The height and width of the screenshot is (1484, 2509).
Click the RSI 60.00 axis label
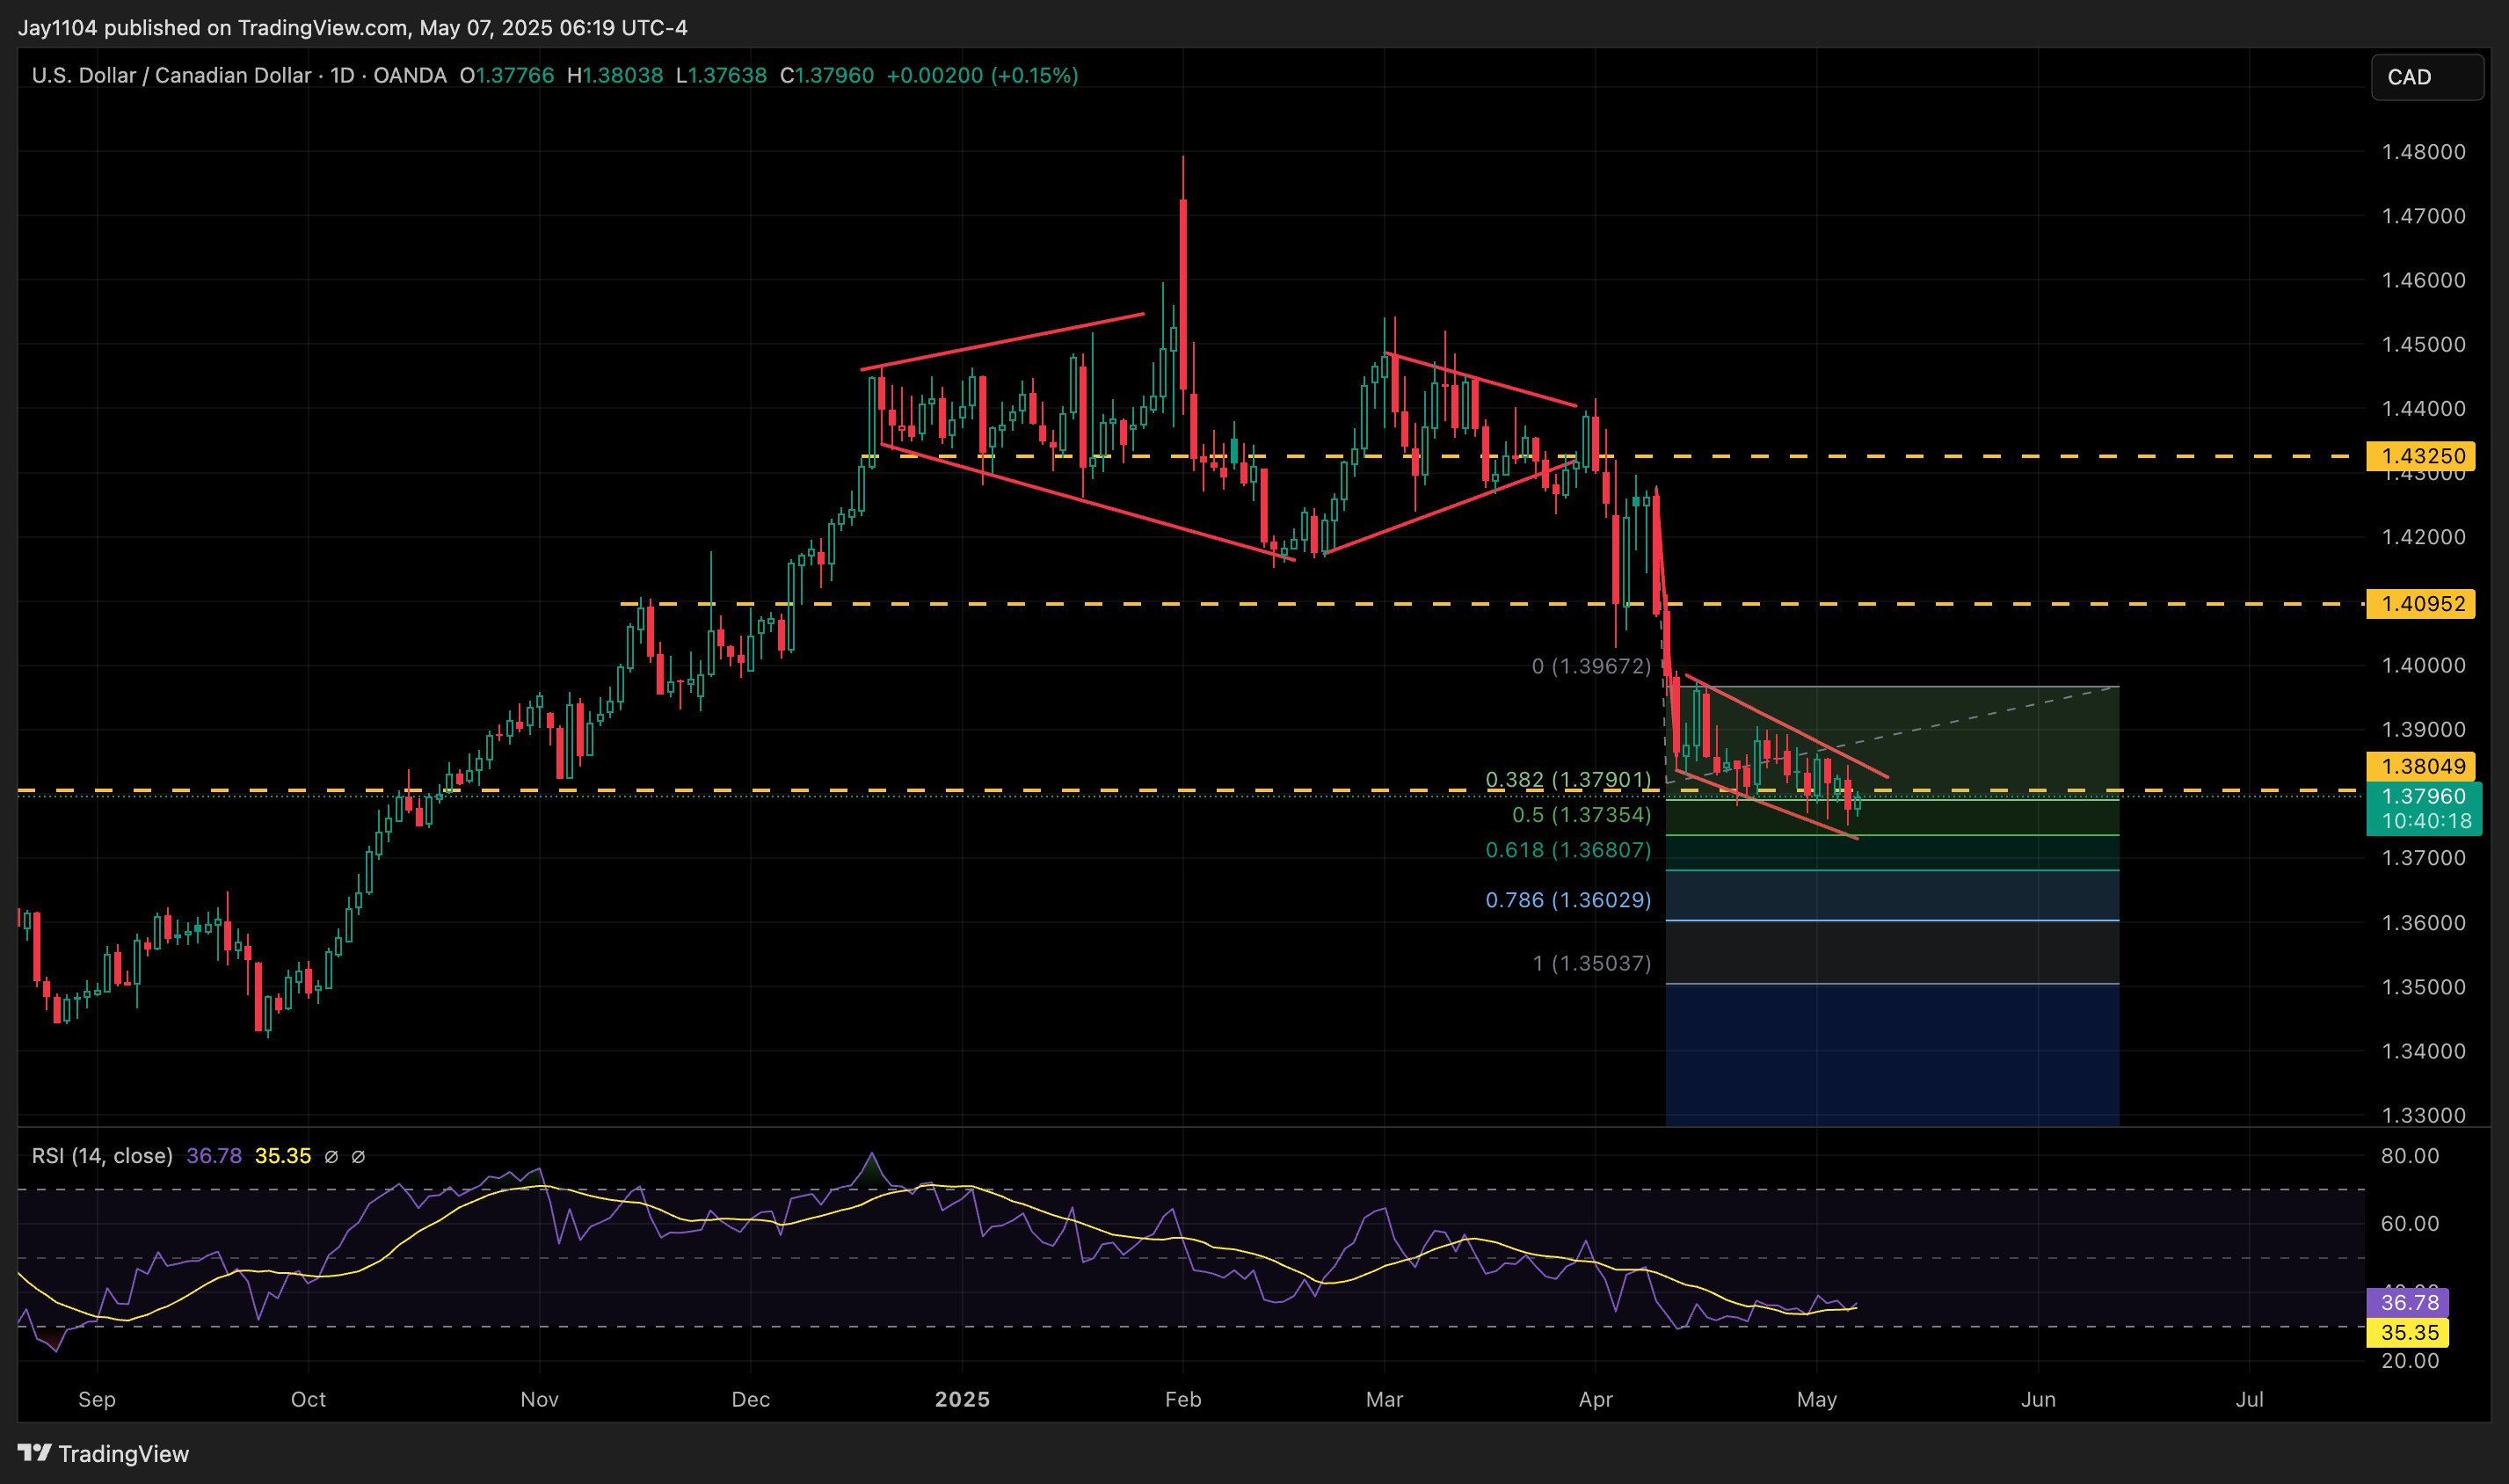point(2410,1223)
